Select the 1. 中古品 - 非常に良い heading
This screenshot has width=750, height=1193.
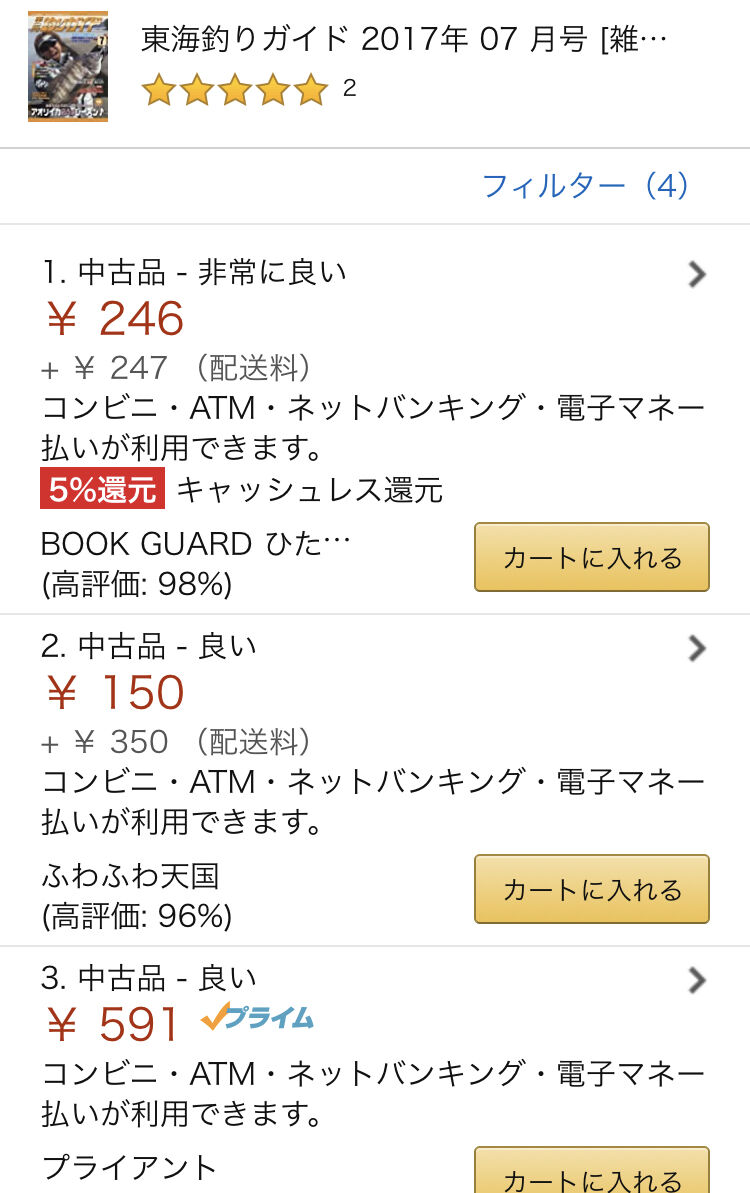195,272
